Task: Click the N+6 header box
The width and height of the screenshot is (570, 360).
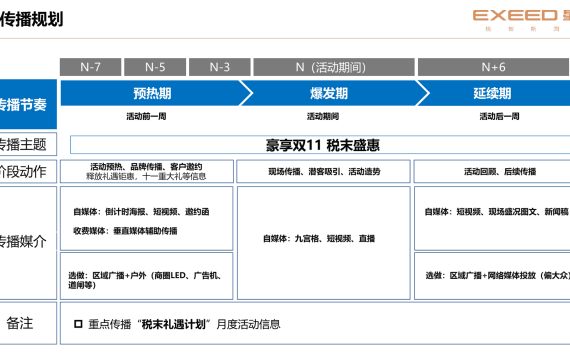Action: tap(494, 67)
